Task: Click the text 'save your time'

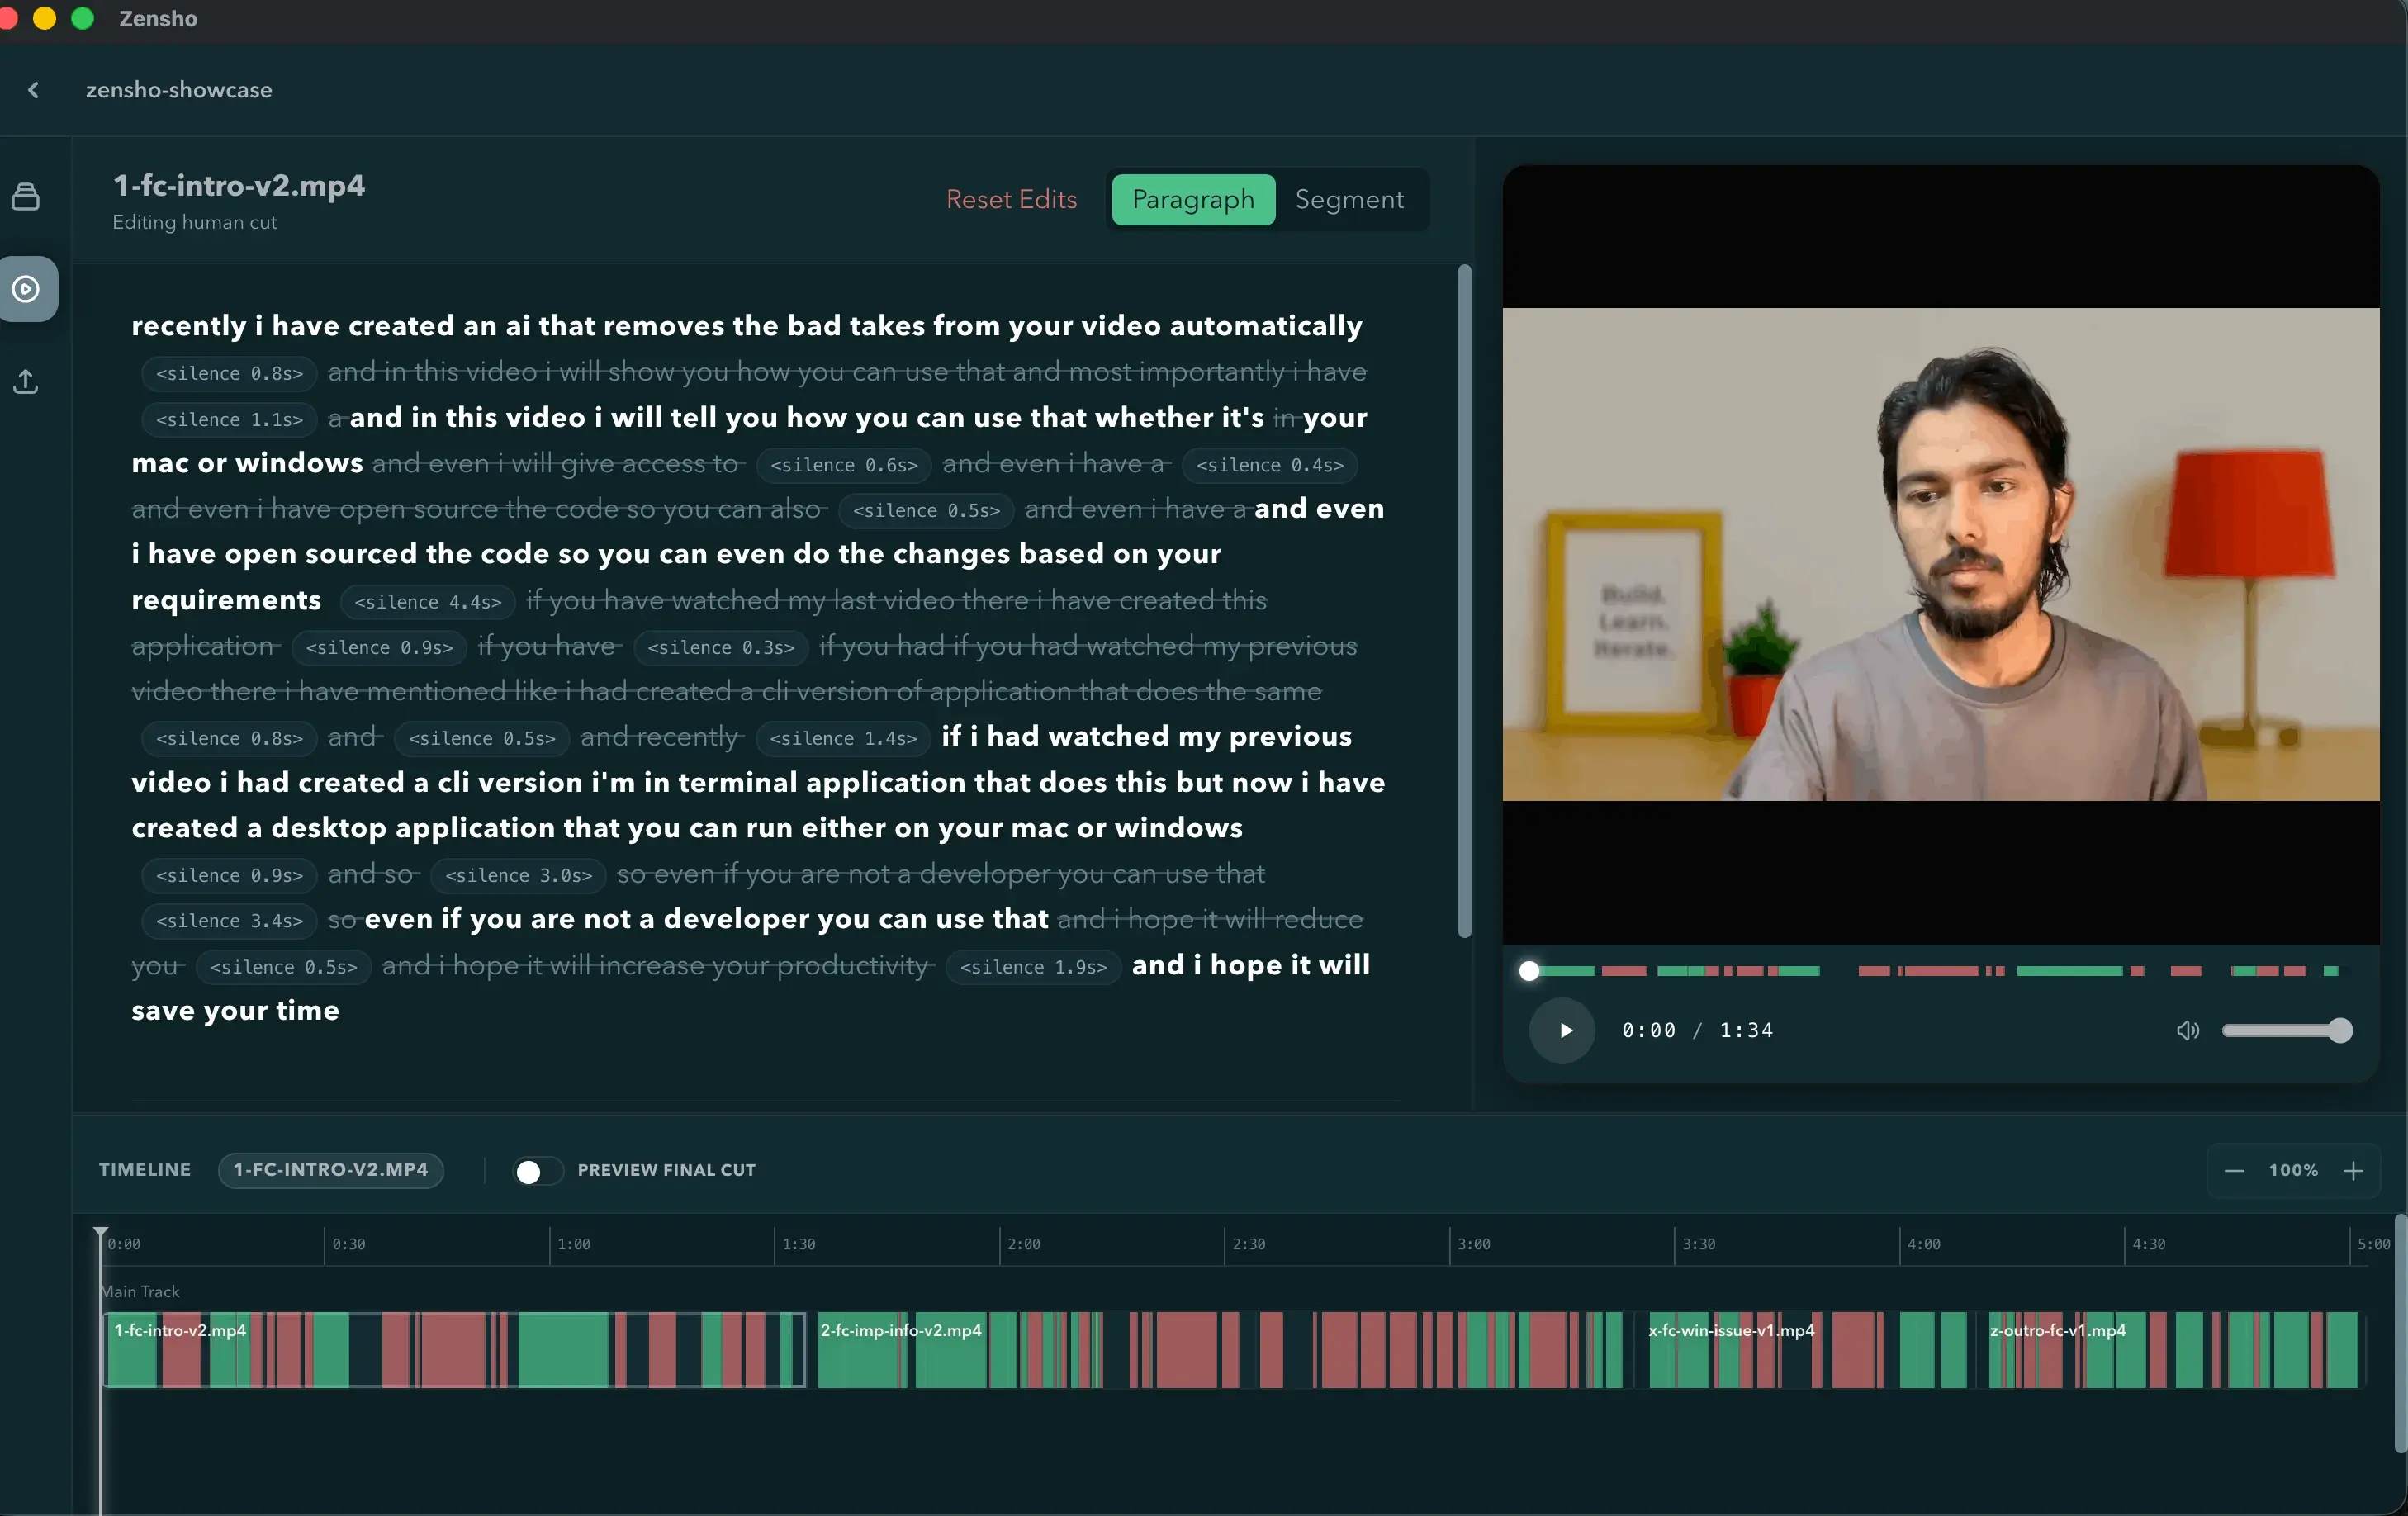Action: [235, 1011]
